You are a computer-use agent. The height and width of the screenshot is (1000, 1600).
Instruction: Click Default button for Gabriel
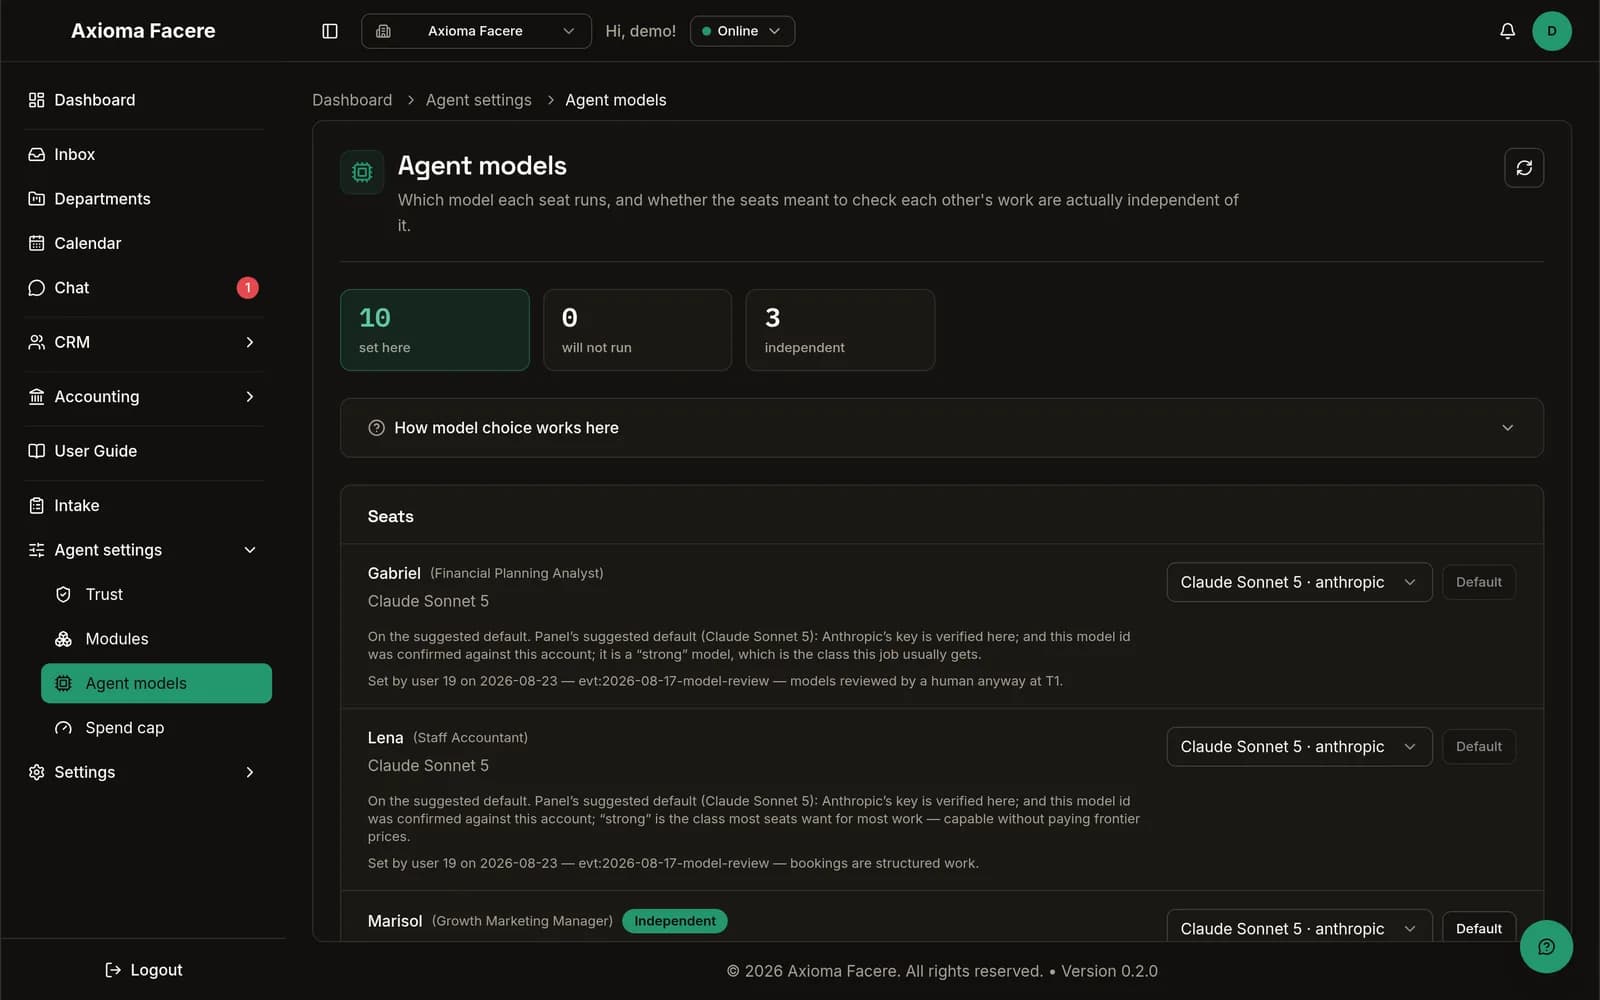pyautogui.click(x=1478, y=582)
